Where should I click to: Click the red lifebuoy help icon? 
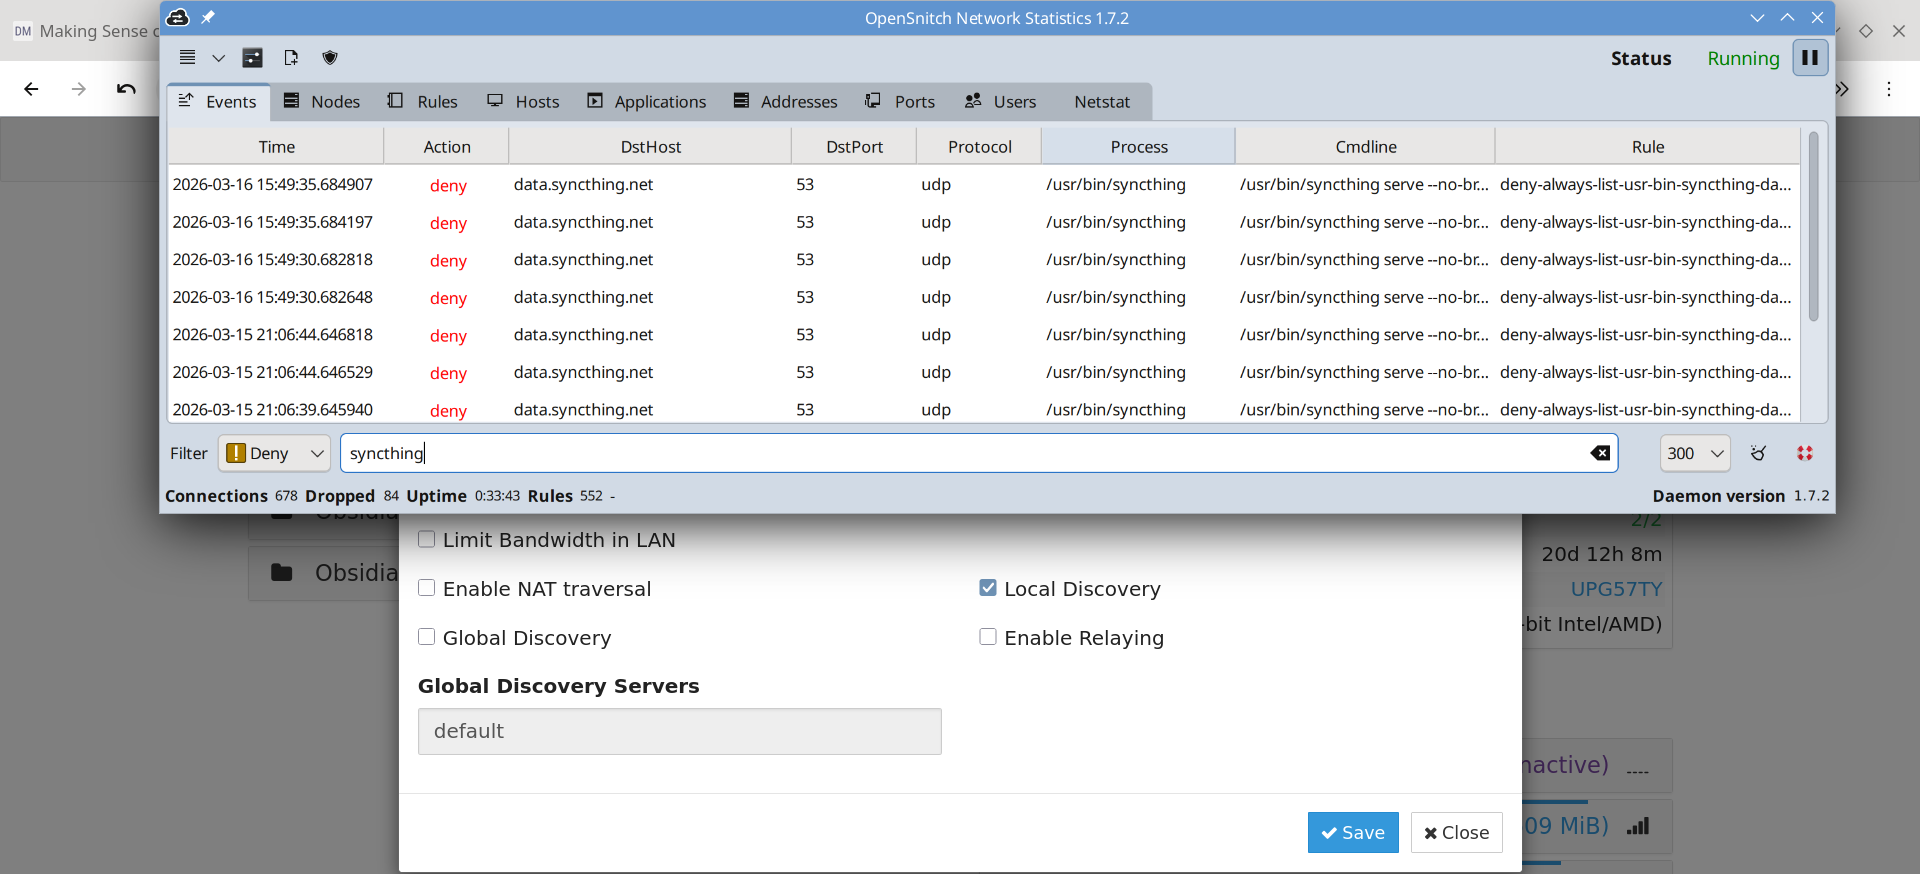coord(1805,453)
